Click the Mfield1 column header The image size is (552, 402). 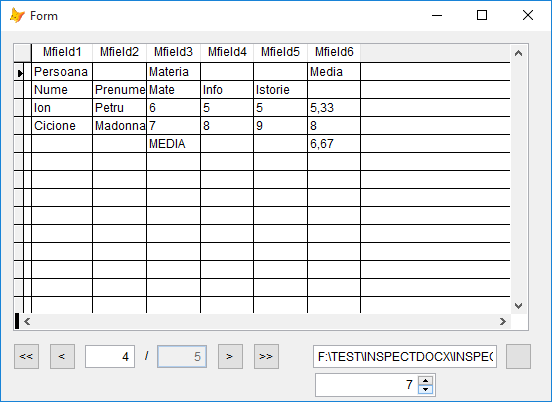point(62,52)
